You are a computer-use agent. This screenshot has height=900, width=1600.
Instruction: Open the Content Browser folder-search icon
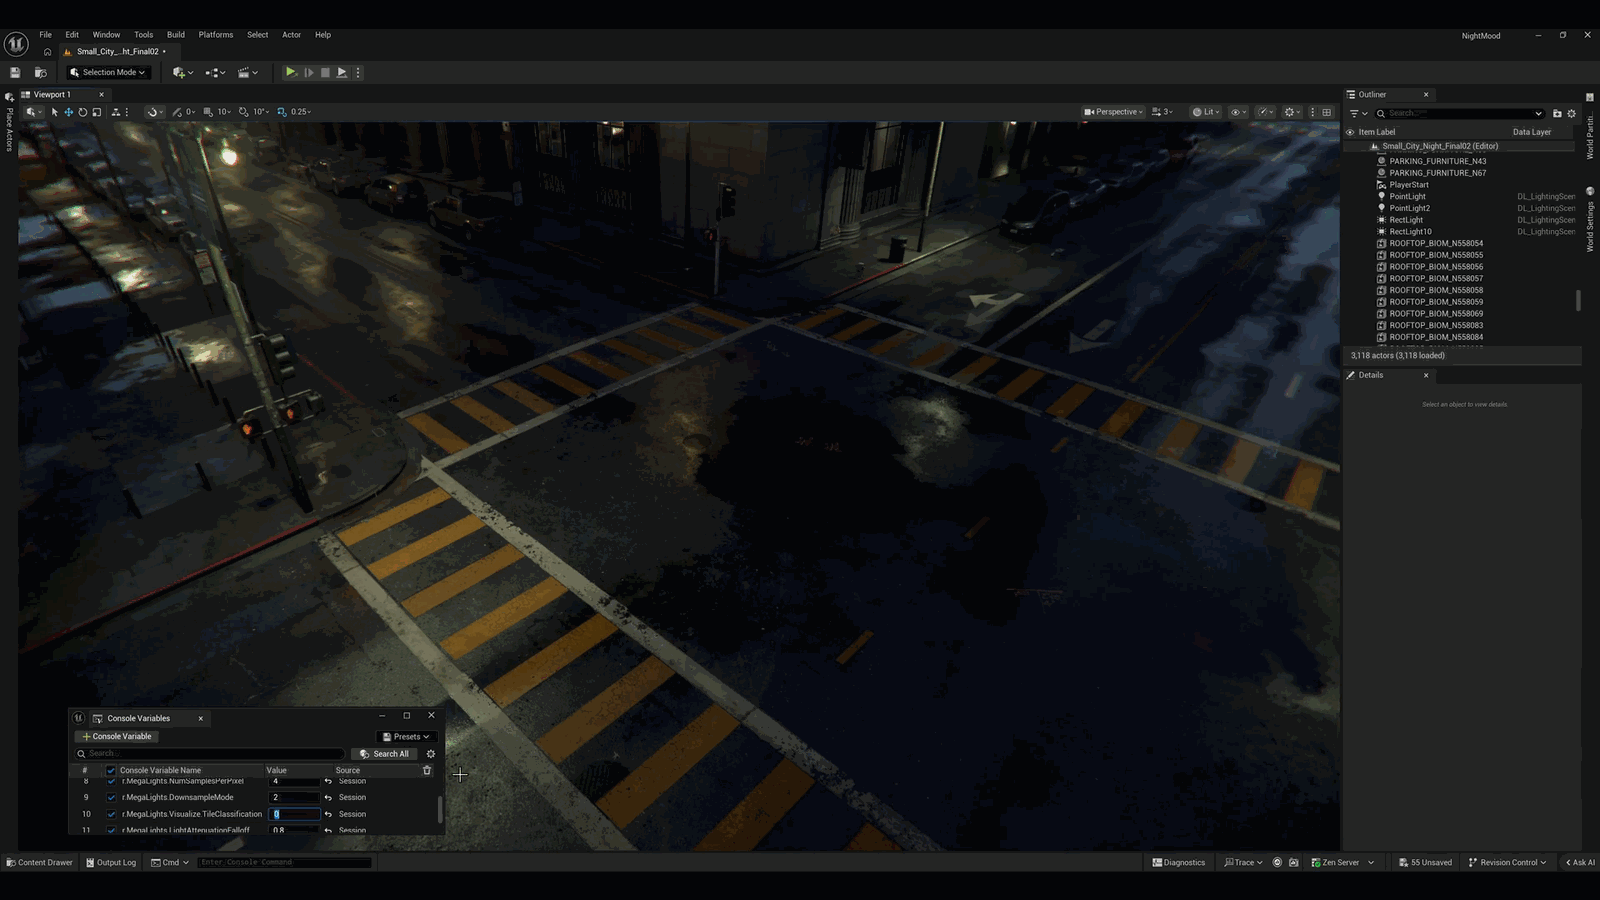coord(41,72)
